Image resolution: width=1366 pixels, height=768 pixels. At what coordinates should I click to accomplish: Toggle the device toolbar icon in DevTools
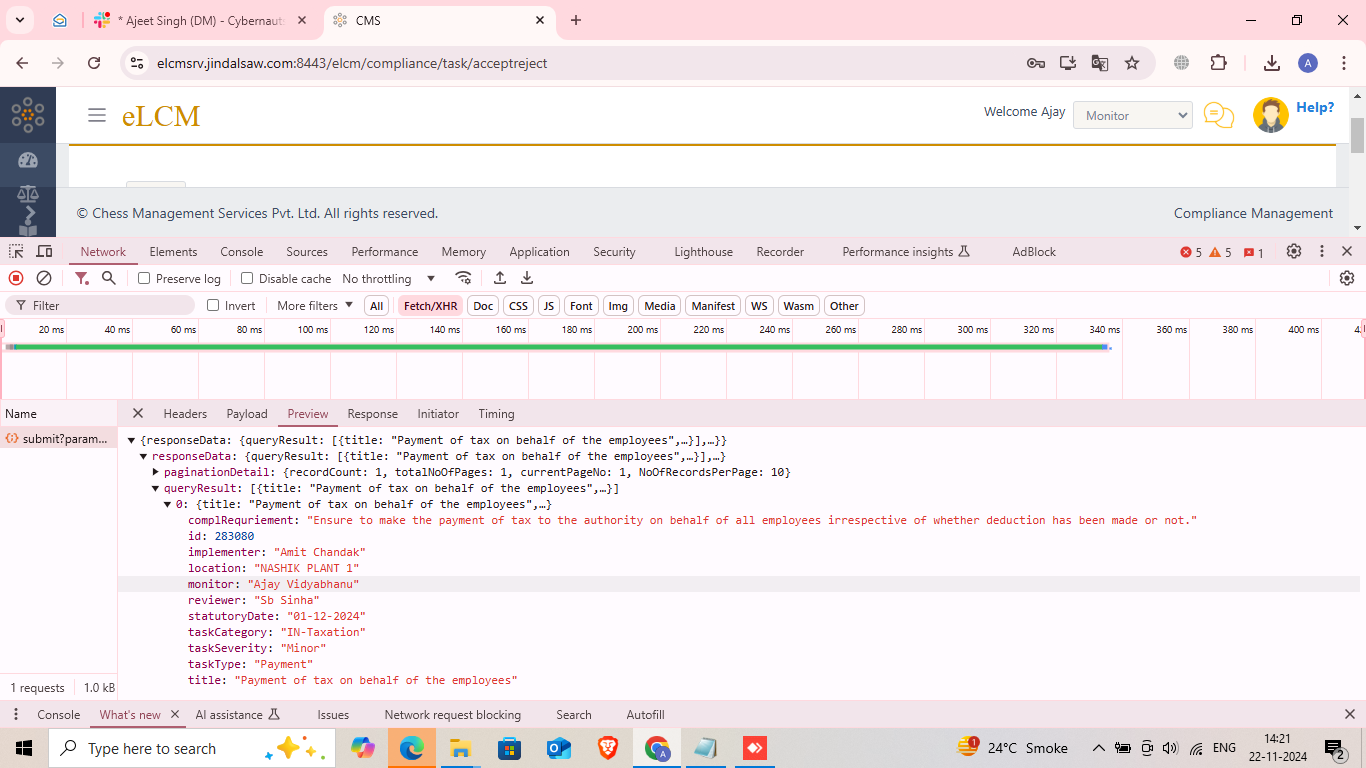click(44, 252)
